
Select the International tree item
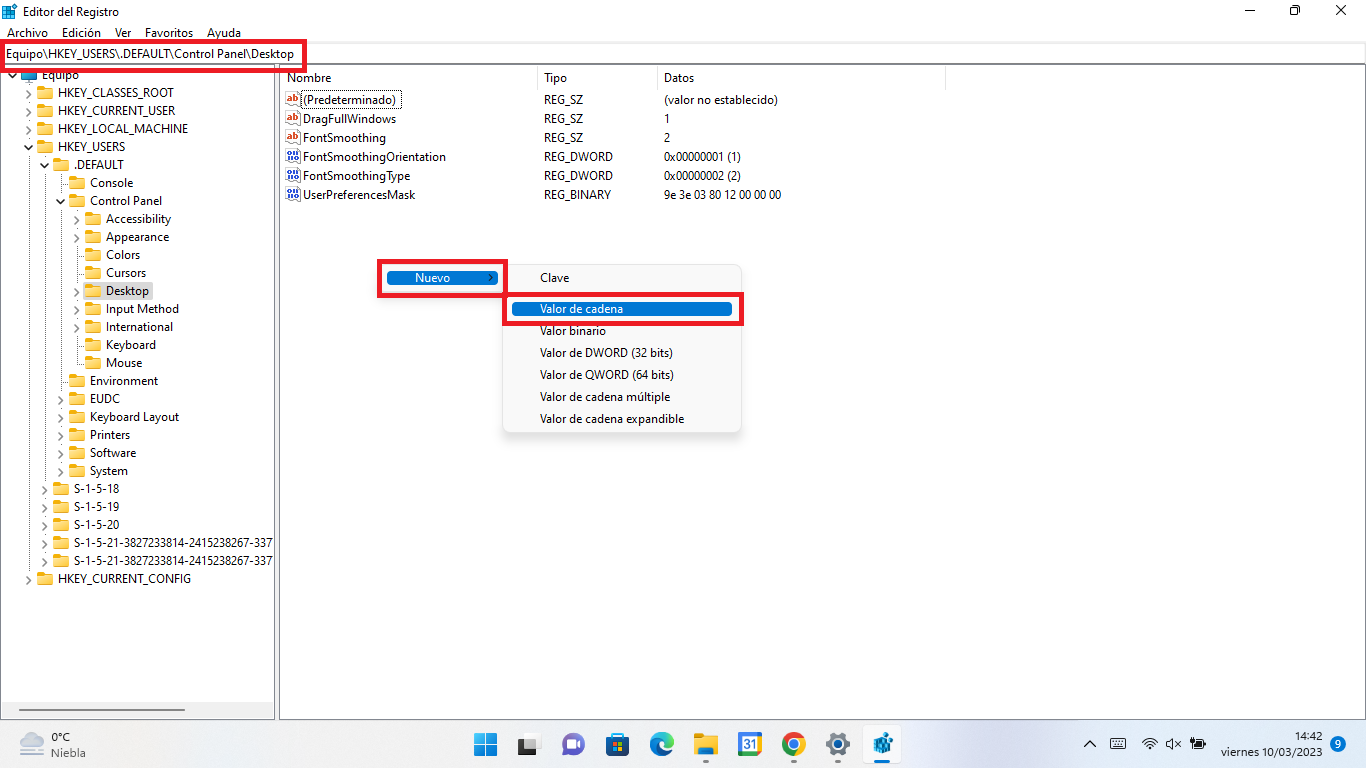click(139, 327)
